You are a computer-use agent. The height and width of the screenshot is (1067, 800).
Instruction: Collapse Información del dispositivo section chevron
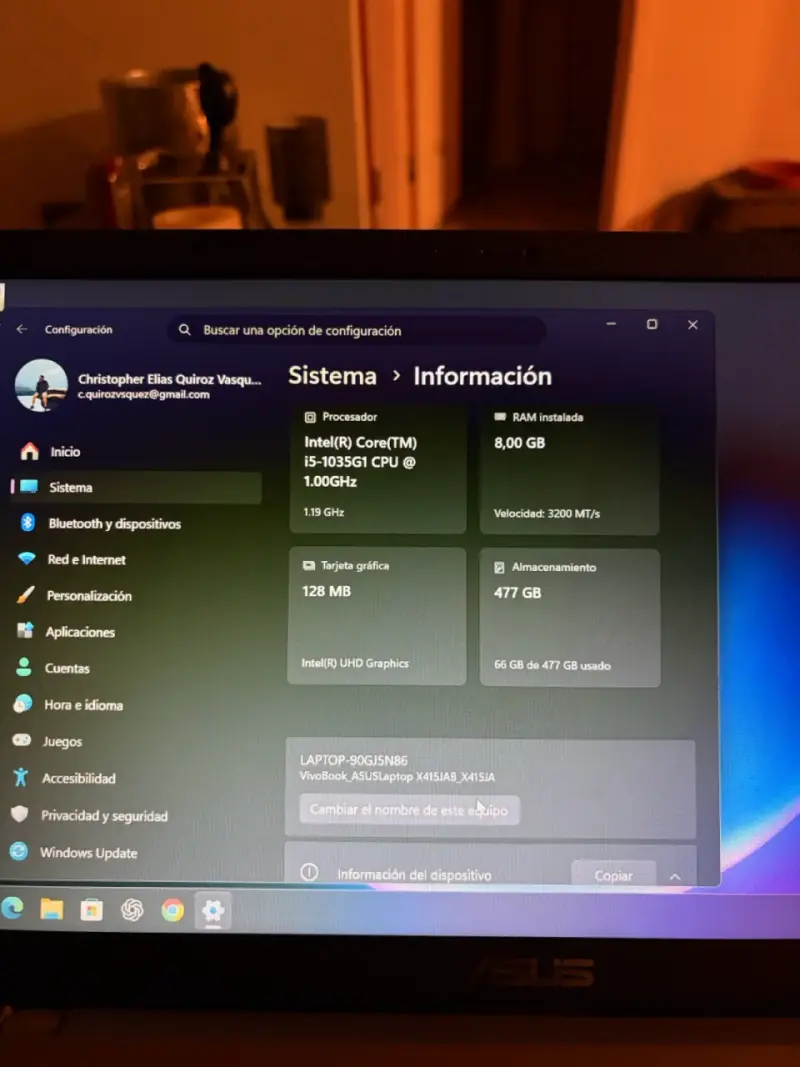pyautogui.click(x=675, y=876)
